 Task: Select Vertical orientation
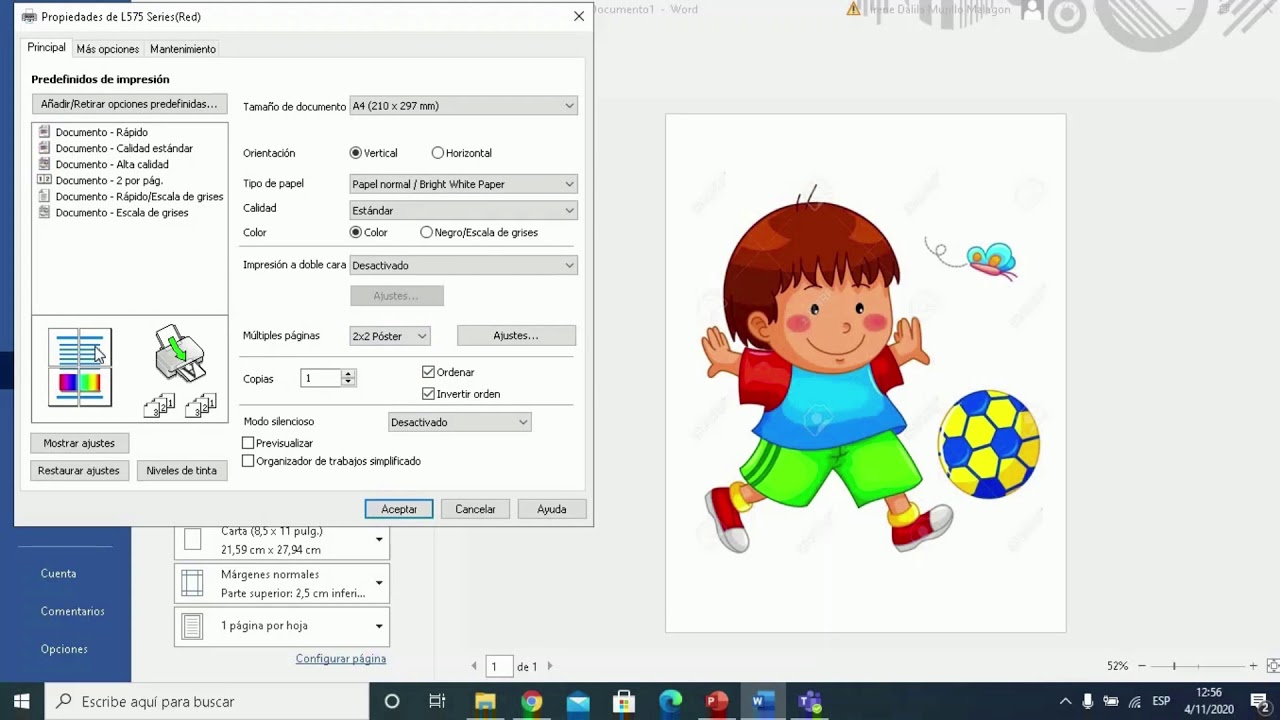373,153
